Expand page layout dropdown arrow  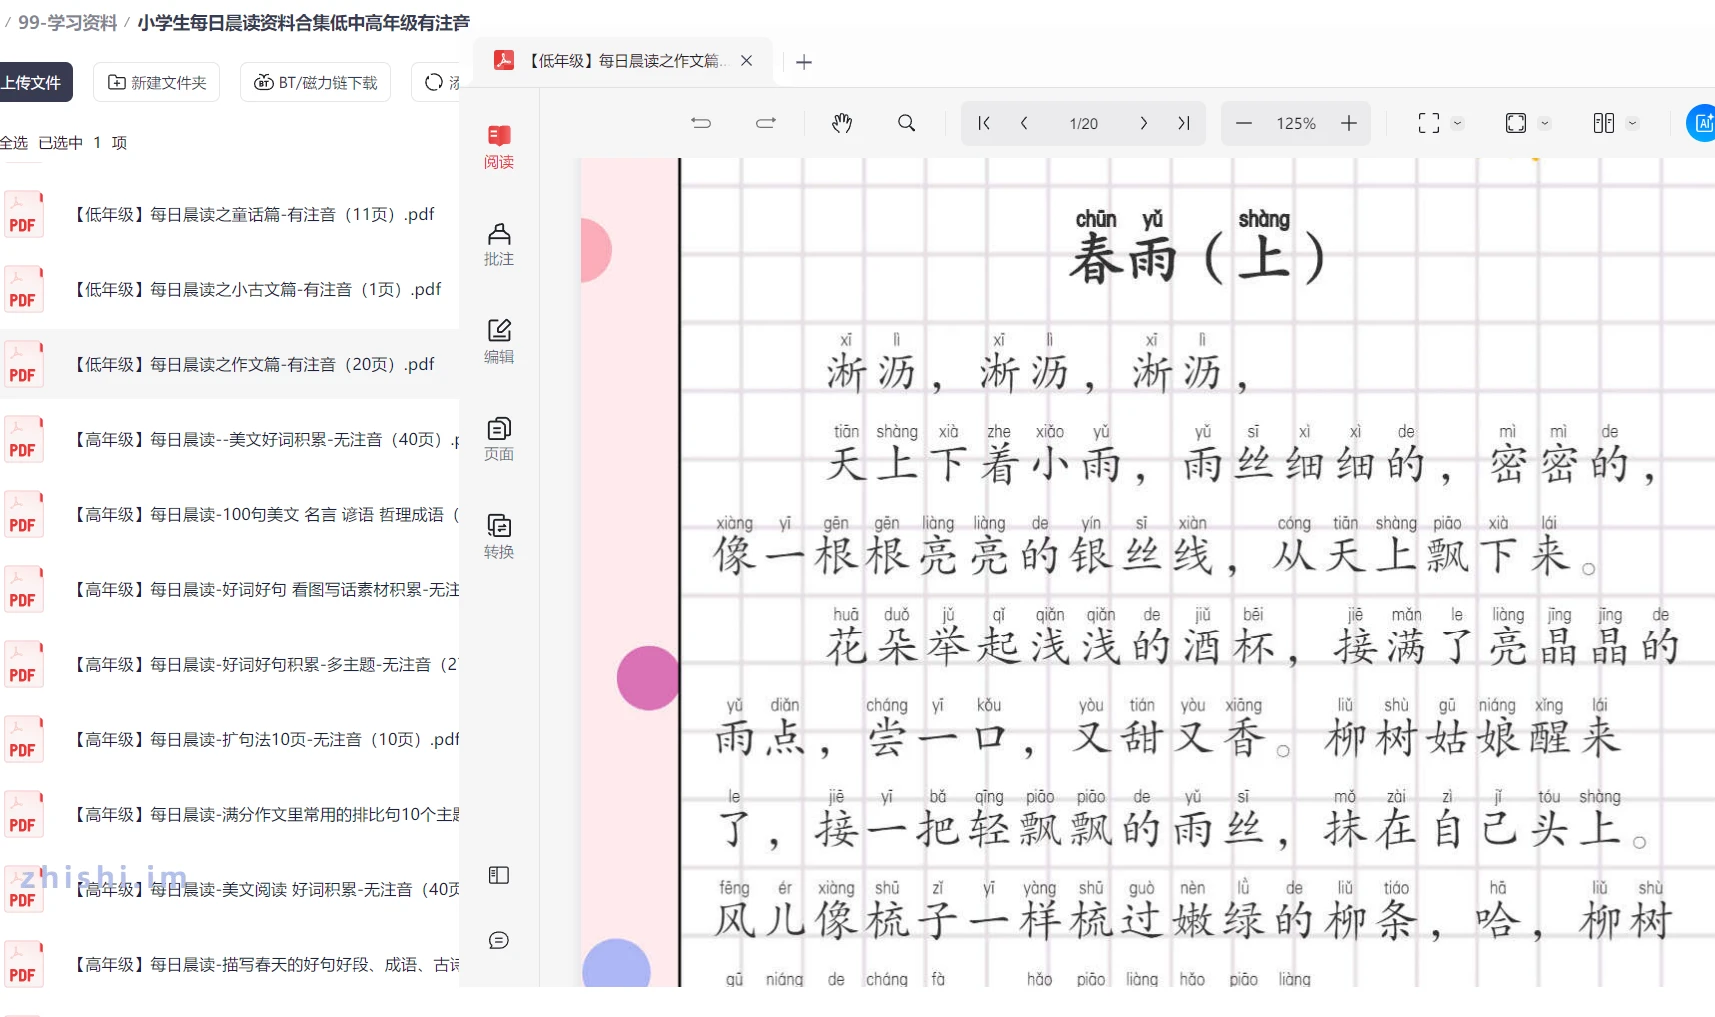[x=1632, y=123]
